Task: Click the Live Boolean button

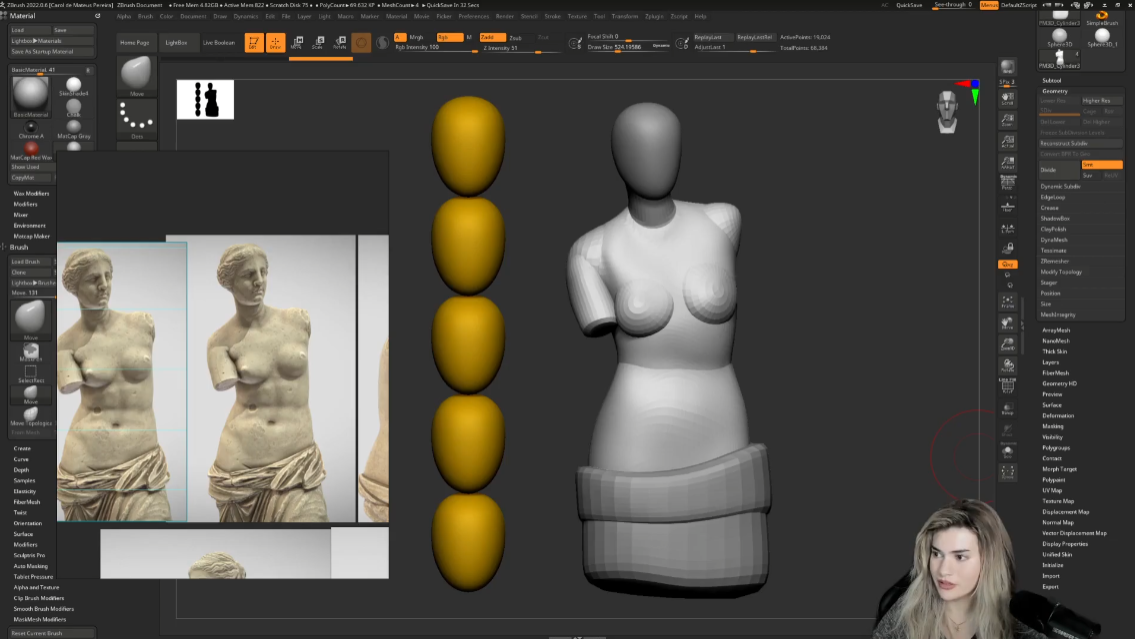Action: pos(219,43)
